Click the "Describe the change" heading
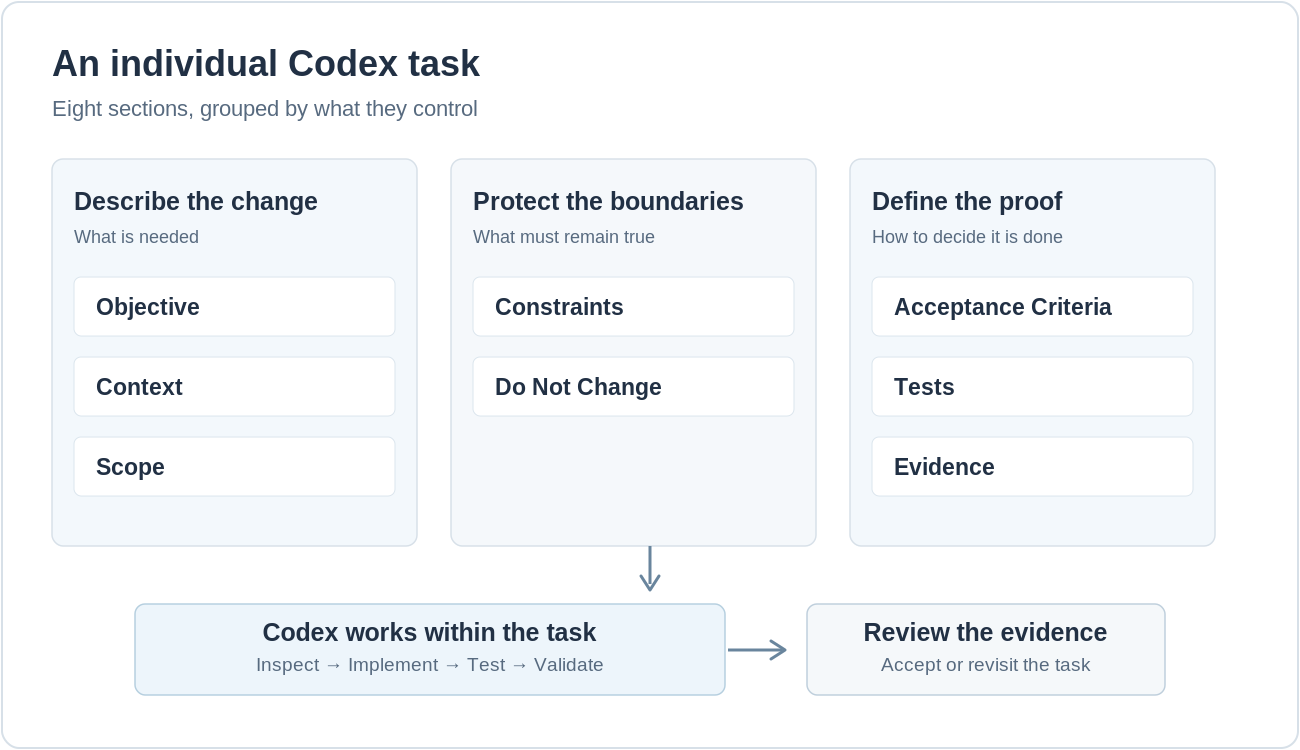The image size is (1300, 750). coord(196,201)
